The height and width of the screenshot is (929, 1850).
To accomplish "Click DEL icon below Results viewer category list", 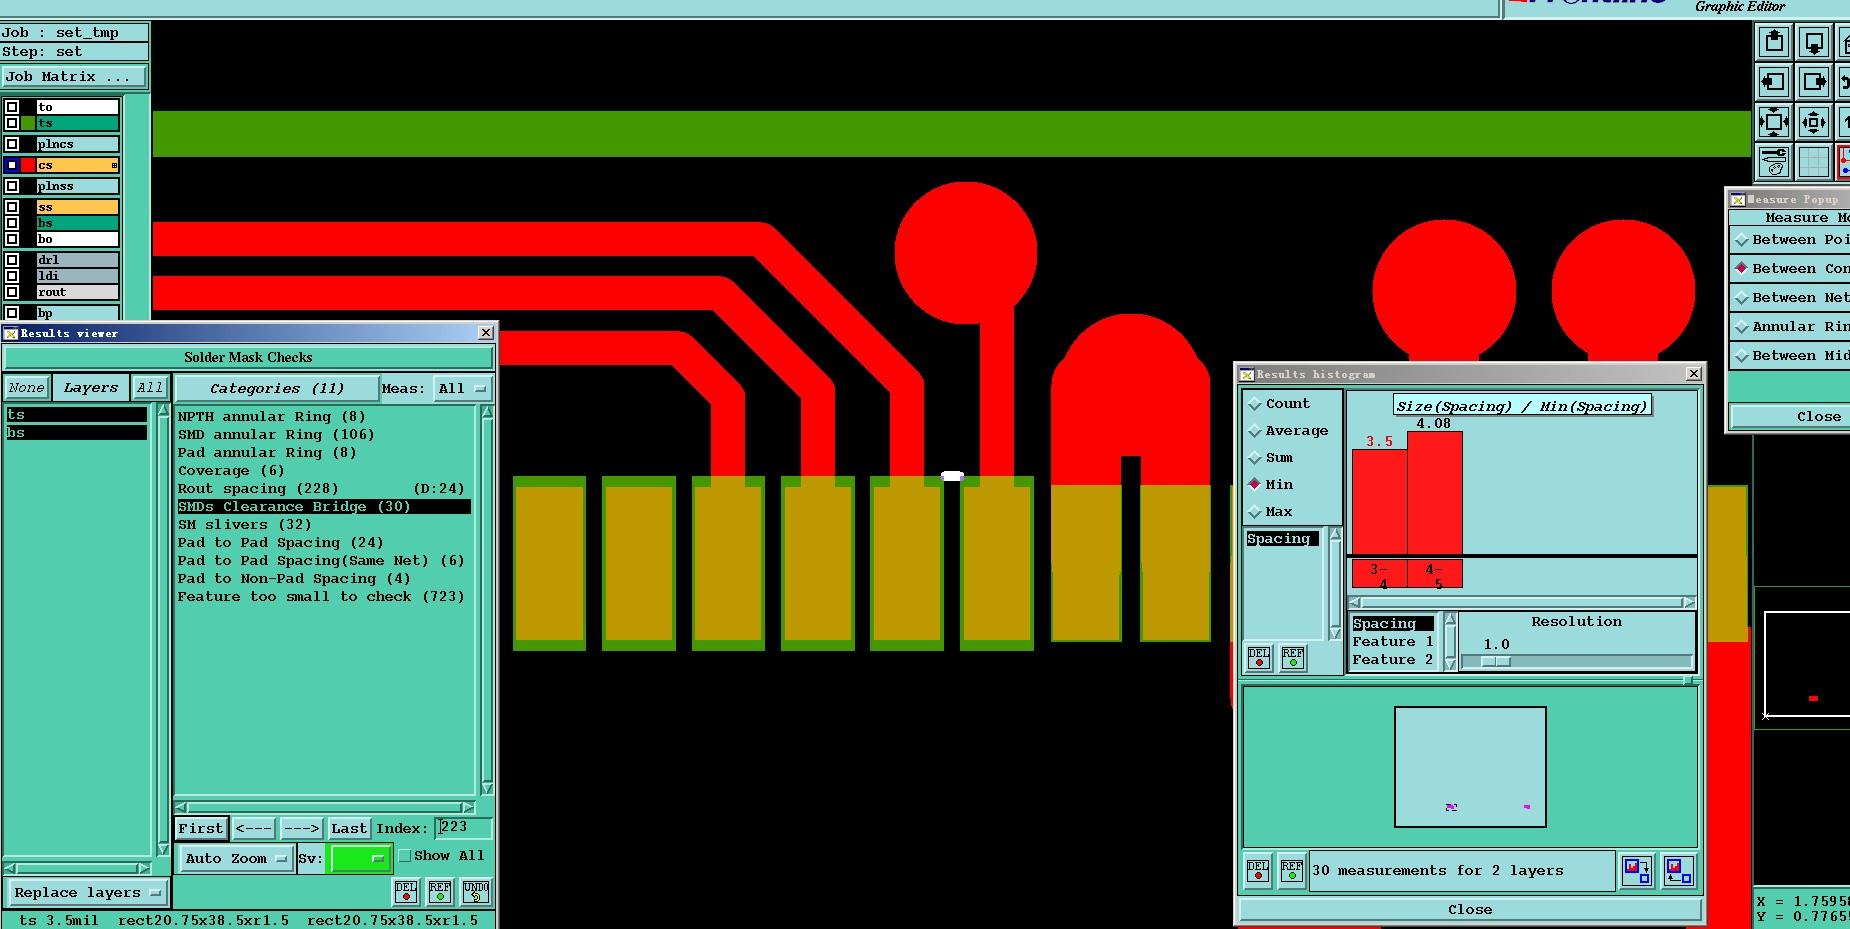I will (x=406, y=891).
